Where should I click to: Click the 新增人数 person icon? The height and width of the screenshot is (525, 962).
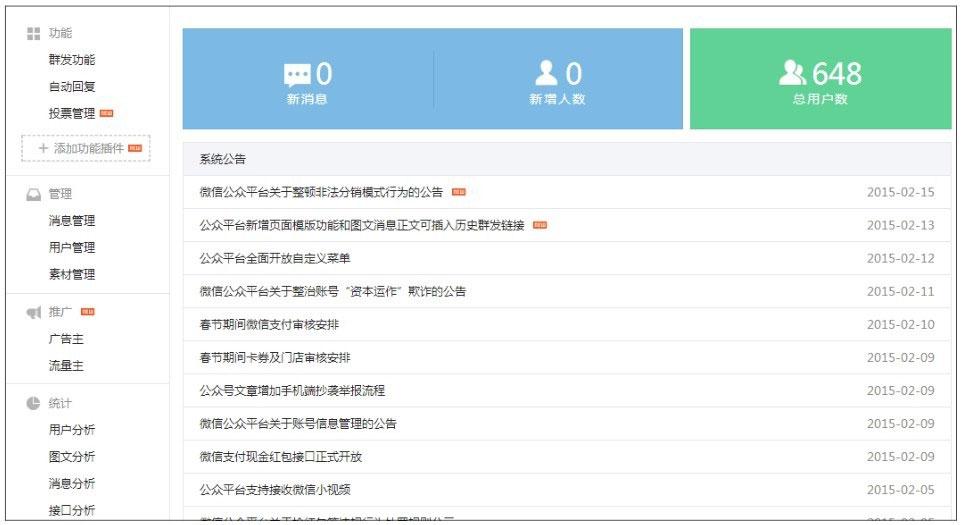pos(546,73)
